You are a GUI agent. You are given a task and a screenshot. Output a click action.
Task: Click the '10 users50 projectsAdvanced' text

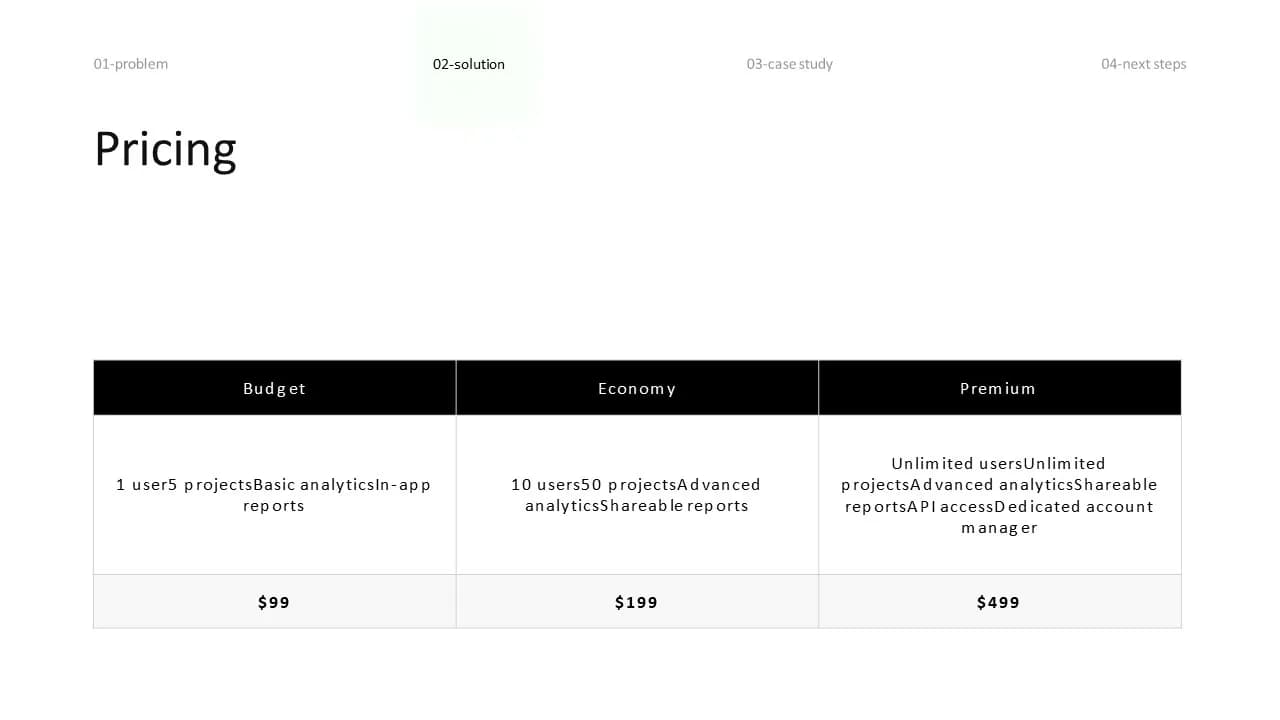pos(636,485)
